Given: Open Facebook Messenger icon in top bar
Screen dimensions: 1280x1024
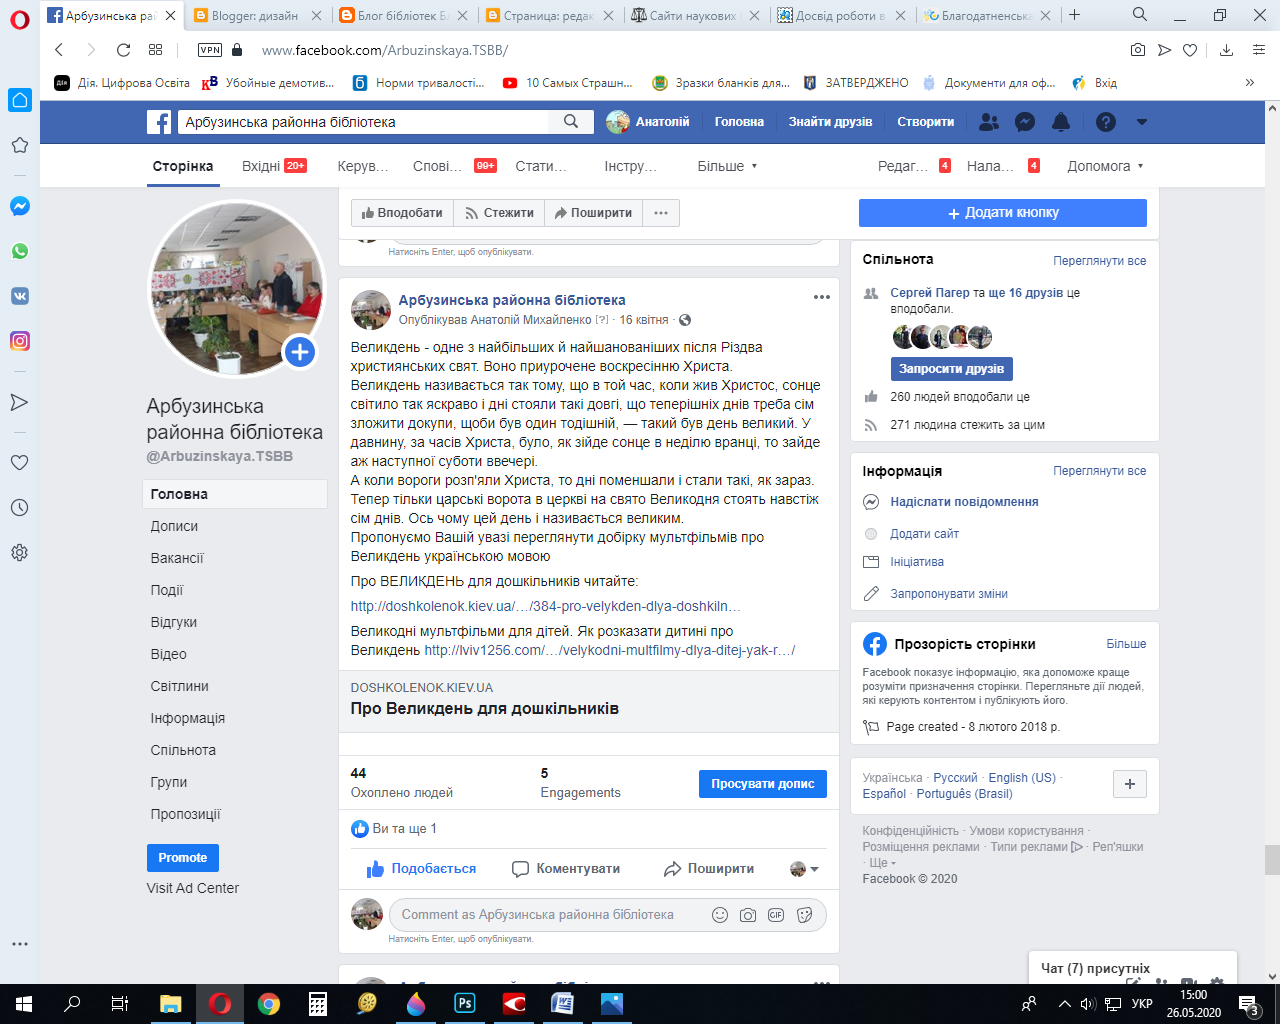Looking at the screenshot, I should point(1025,122).
